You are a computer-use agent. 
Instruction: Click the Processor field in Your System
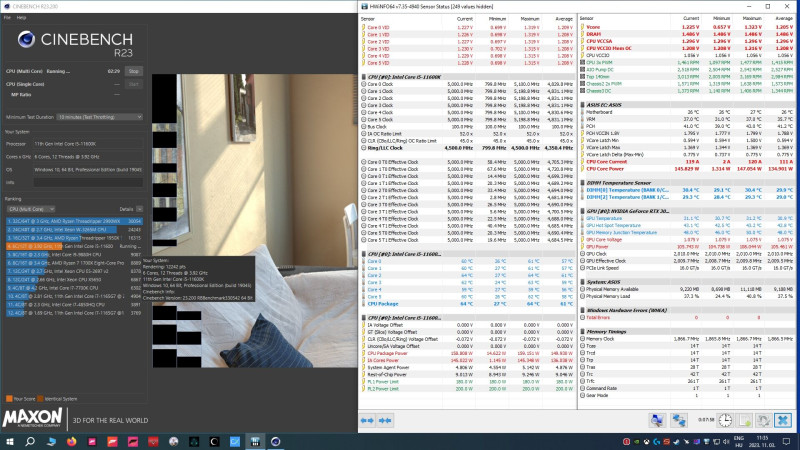(88, 144)
